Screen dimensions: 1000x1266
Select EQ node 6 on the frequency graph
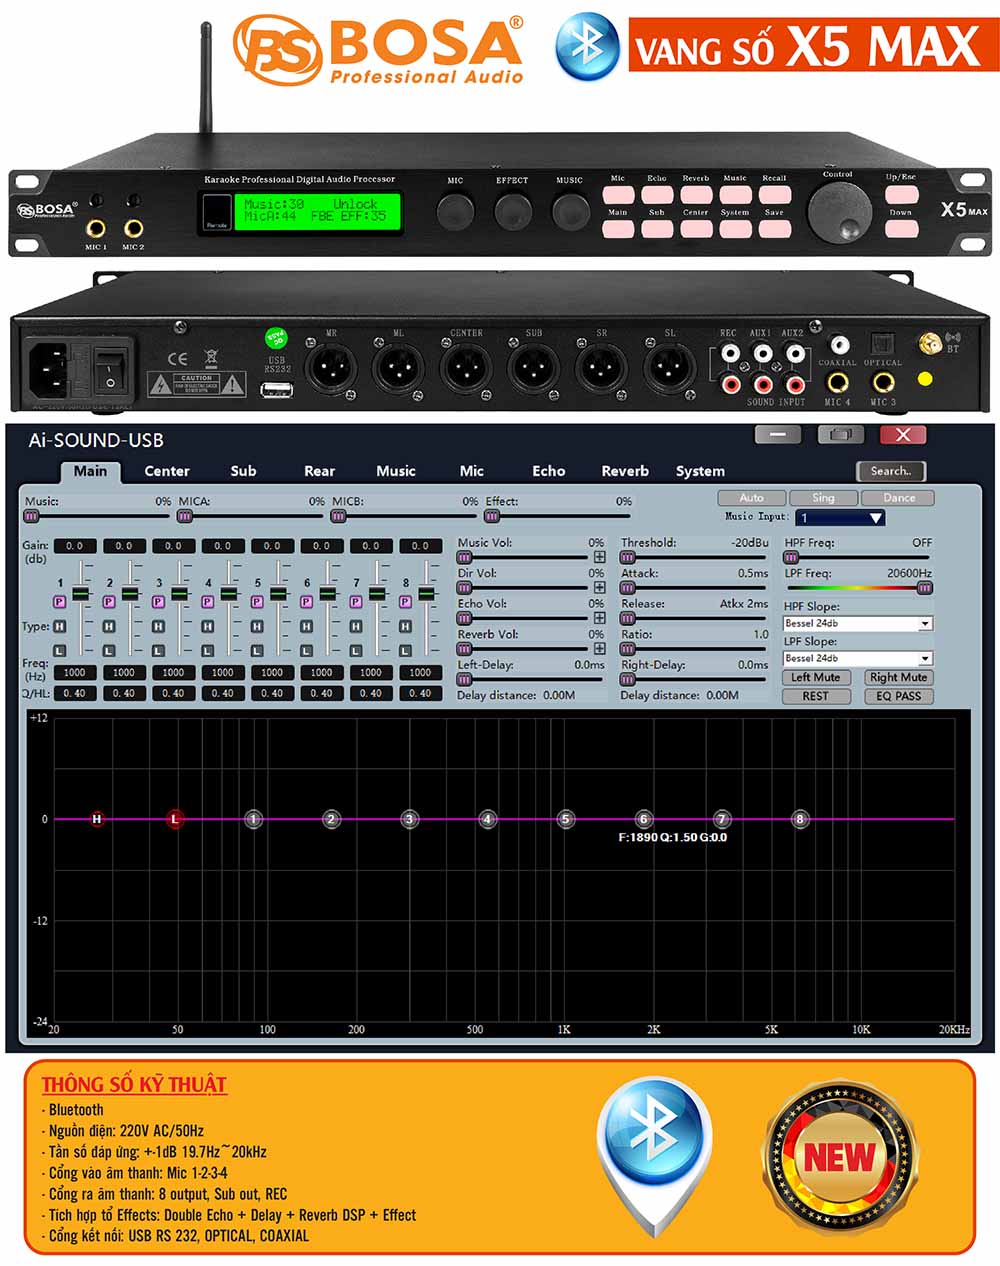pyautogui.click(x=644, y=819)
